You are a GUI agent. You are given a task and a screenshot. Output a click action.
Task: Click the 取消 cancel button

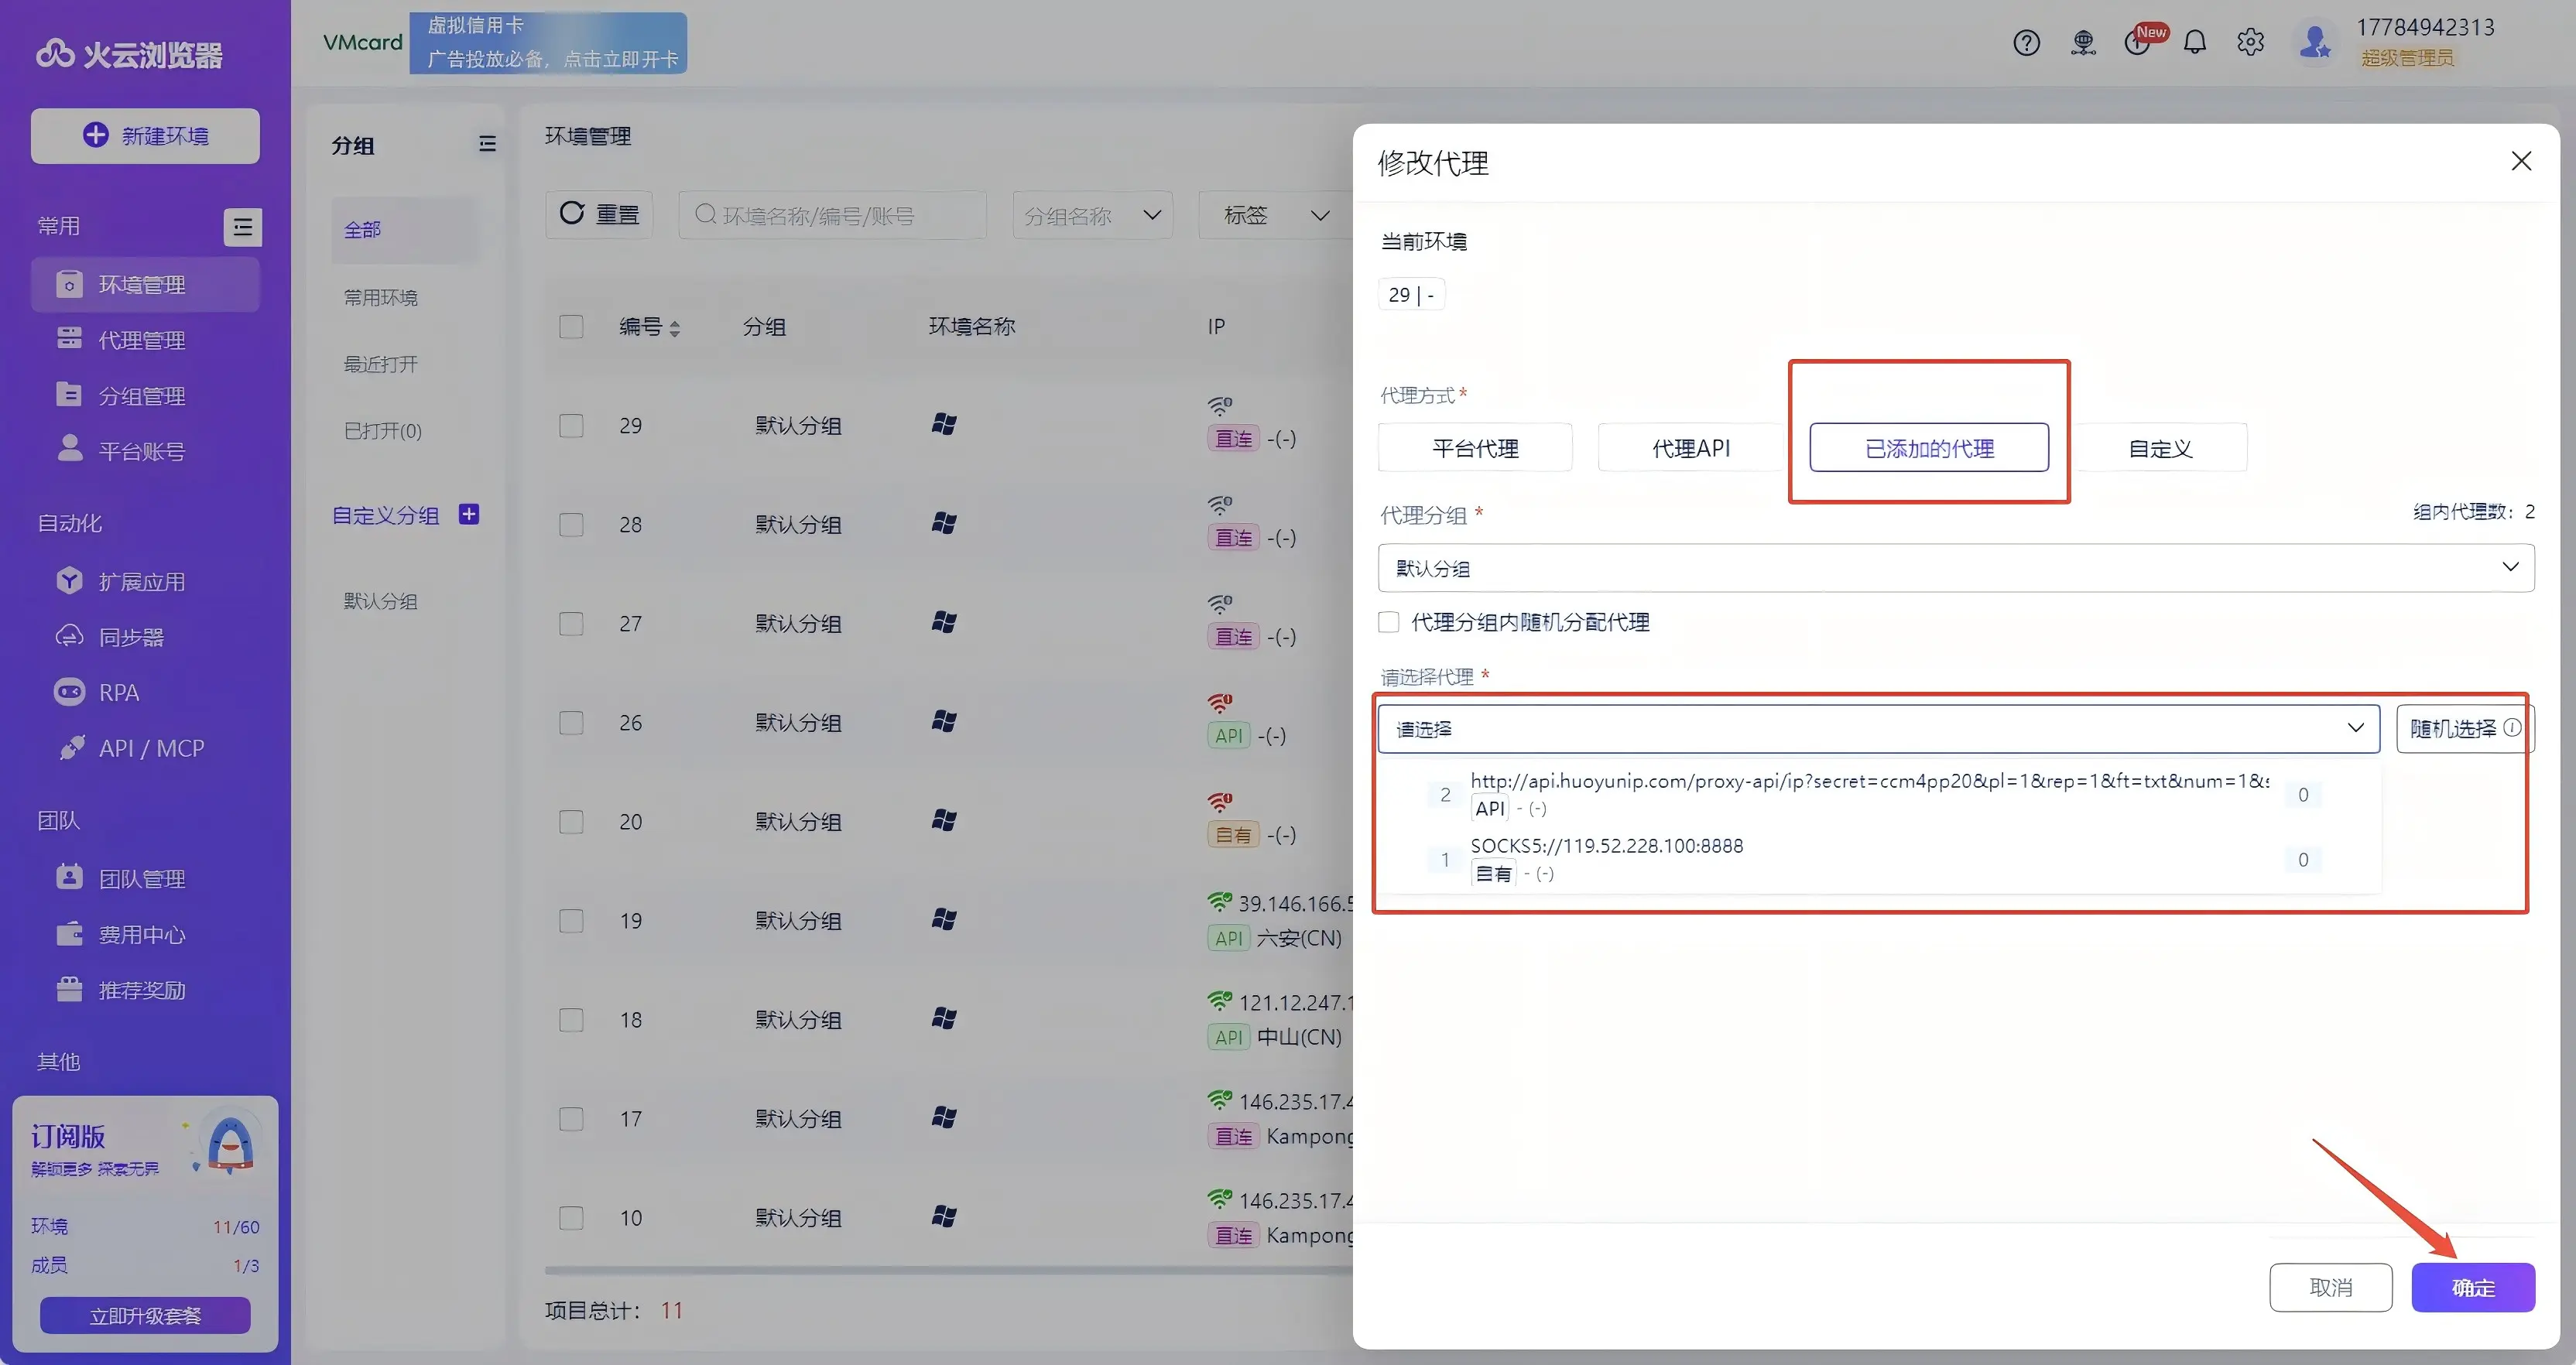(x=2331, y=1288)
